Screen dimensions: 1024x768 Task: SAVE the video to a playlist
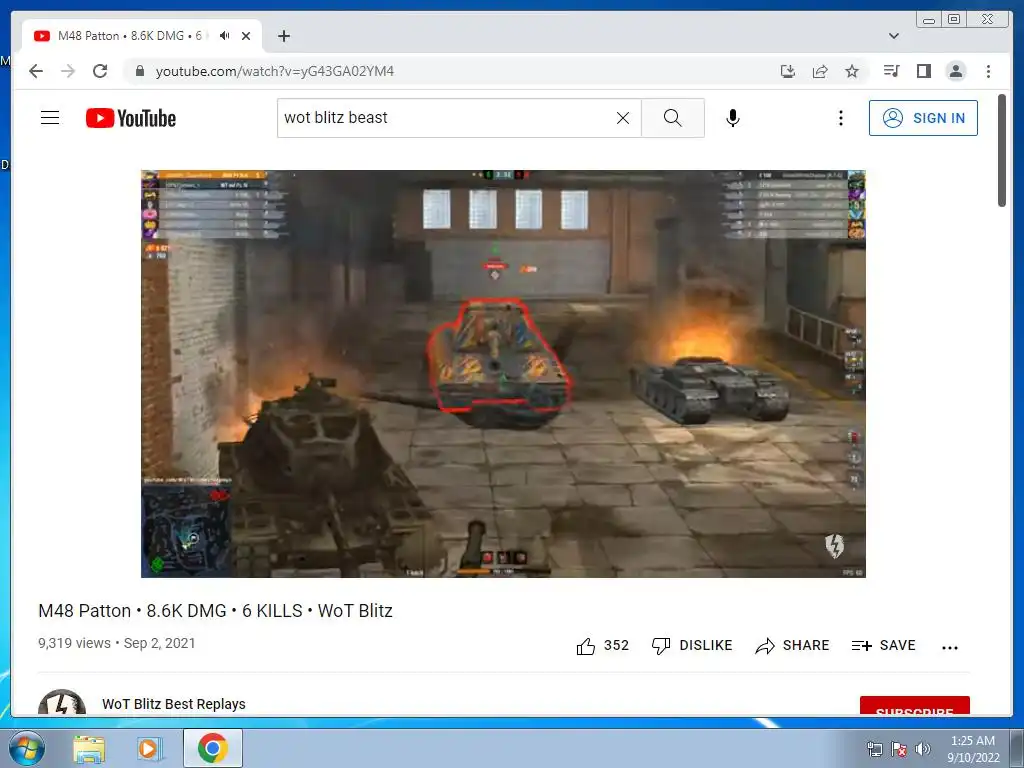(883, 645)
